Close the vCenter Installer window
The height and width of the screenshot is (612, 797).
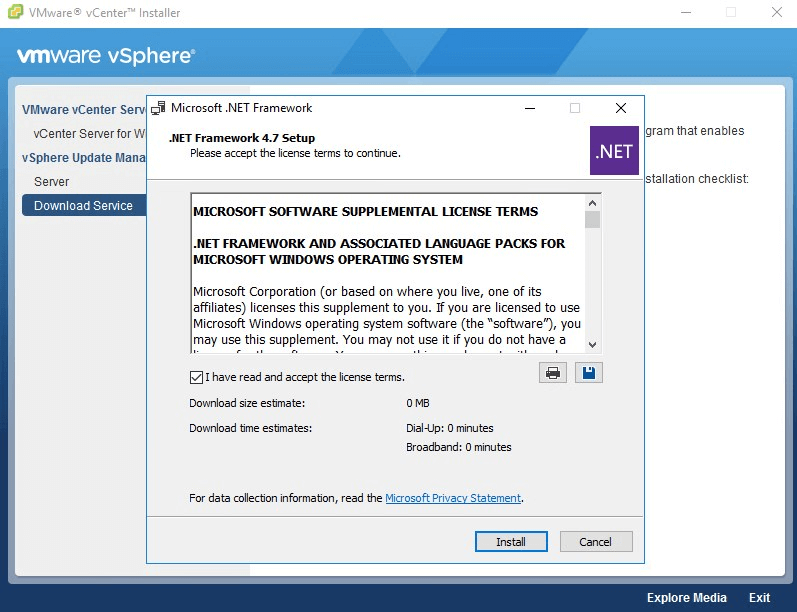777,12
